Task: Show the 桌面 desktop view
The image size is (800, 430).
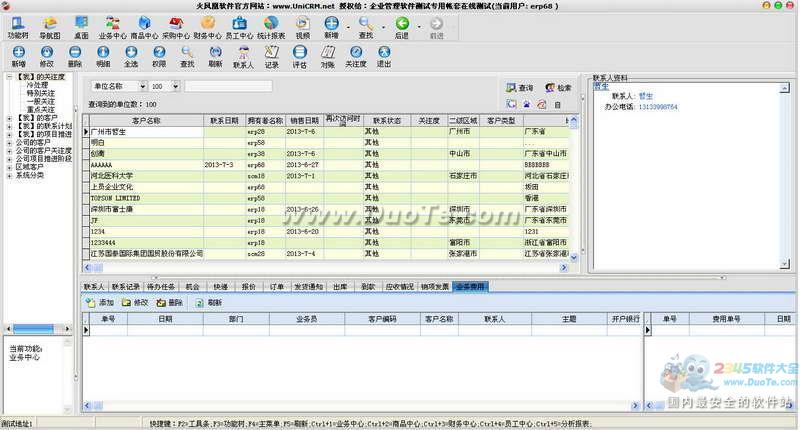Action: coord(81,28)
